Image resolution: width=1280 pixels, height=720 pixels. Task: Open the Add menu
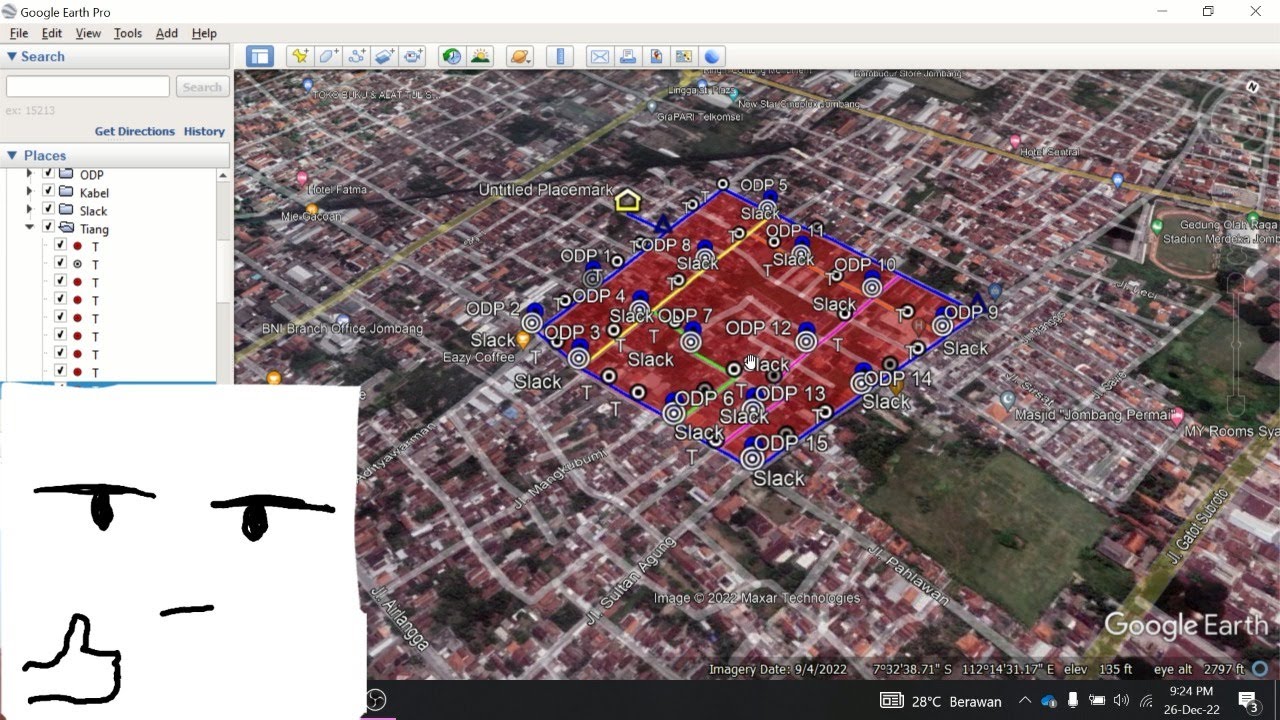(167, 33)
